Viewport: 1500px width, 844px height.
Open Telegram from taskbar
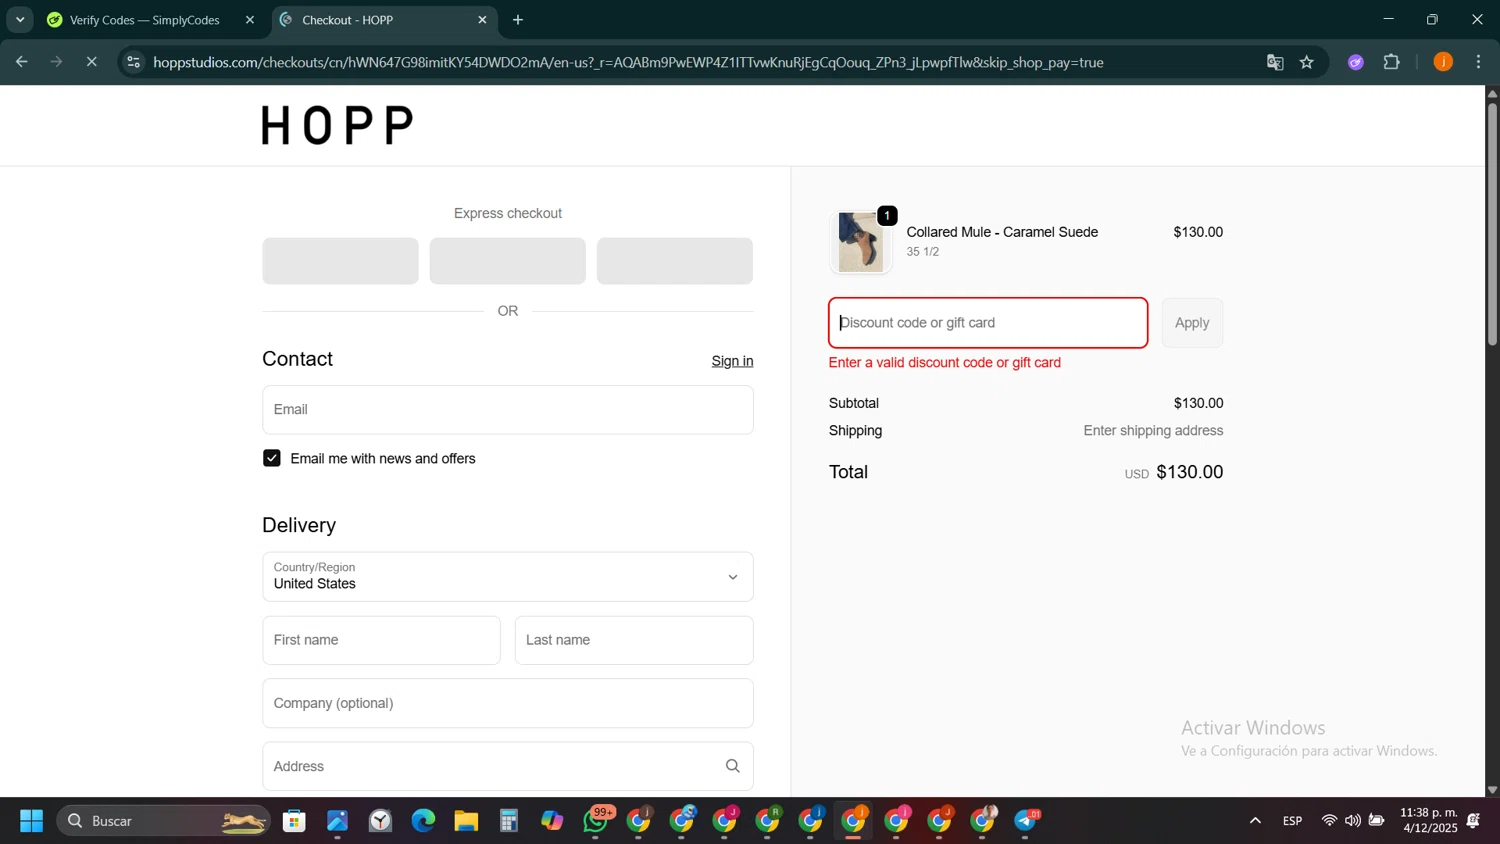click(x=1026, y=821)
